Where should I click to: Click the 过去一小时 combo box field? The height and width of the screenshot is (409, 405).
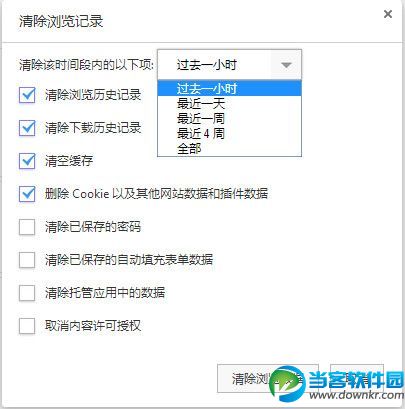229,65
